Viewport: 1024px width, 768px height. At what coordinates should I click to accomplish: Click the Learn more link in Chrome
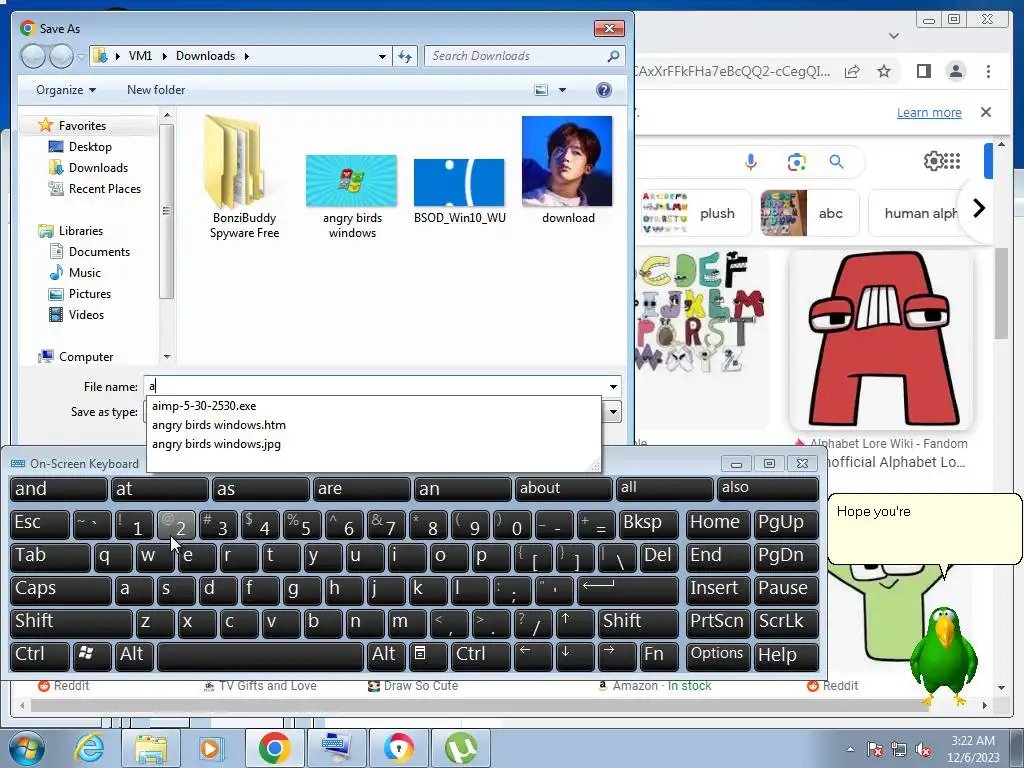pyautogui.click(x=929, y=112)
